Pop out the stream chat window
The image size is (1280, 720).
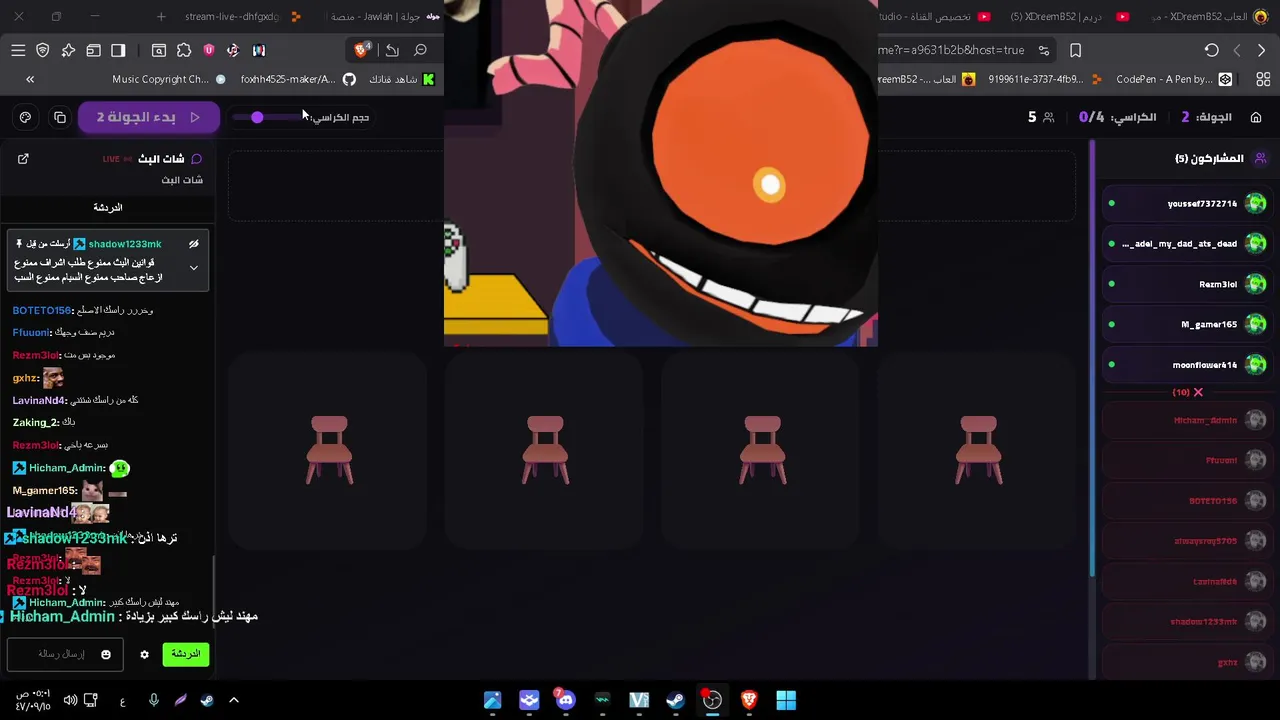coord(23,159)
